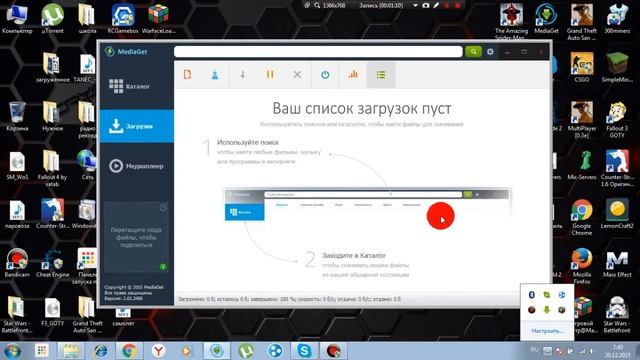Viewport: 640px width, 360px height.
Task: Expand the dropdown arrow in recording bar
Action: click(x=415, y=5)
